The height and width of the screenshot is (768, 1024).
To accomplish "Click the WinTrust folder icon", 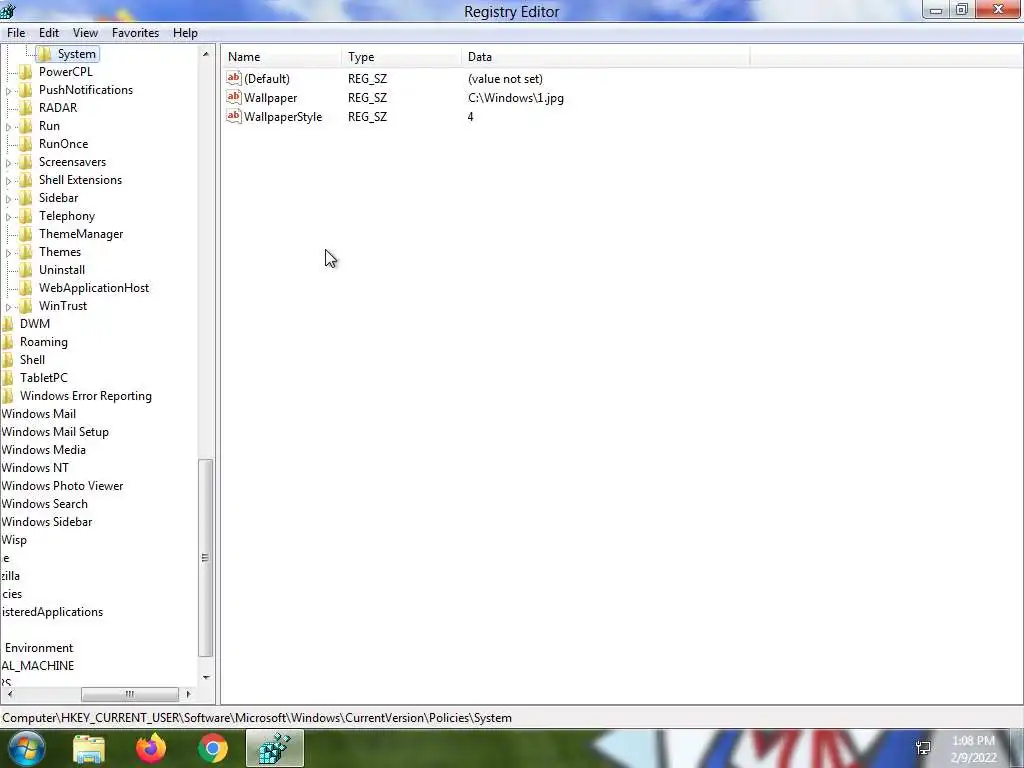I will tap(25, 306).
